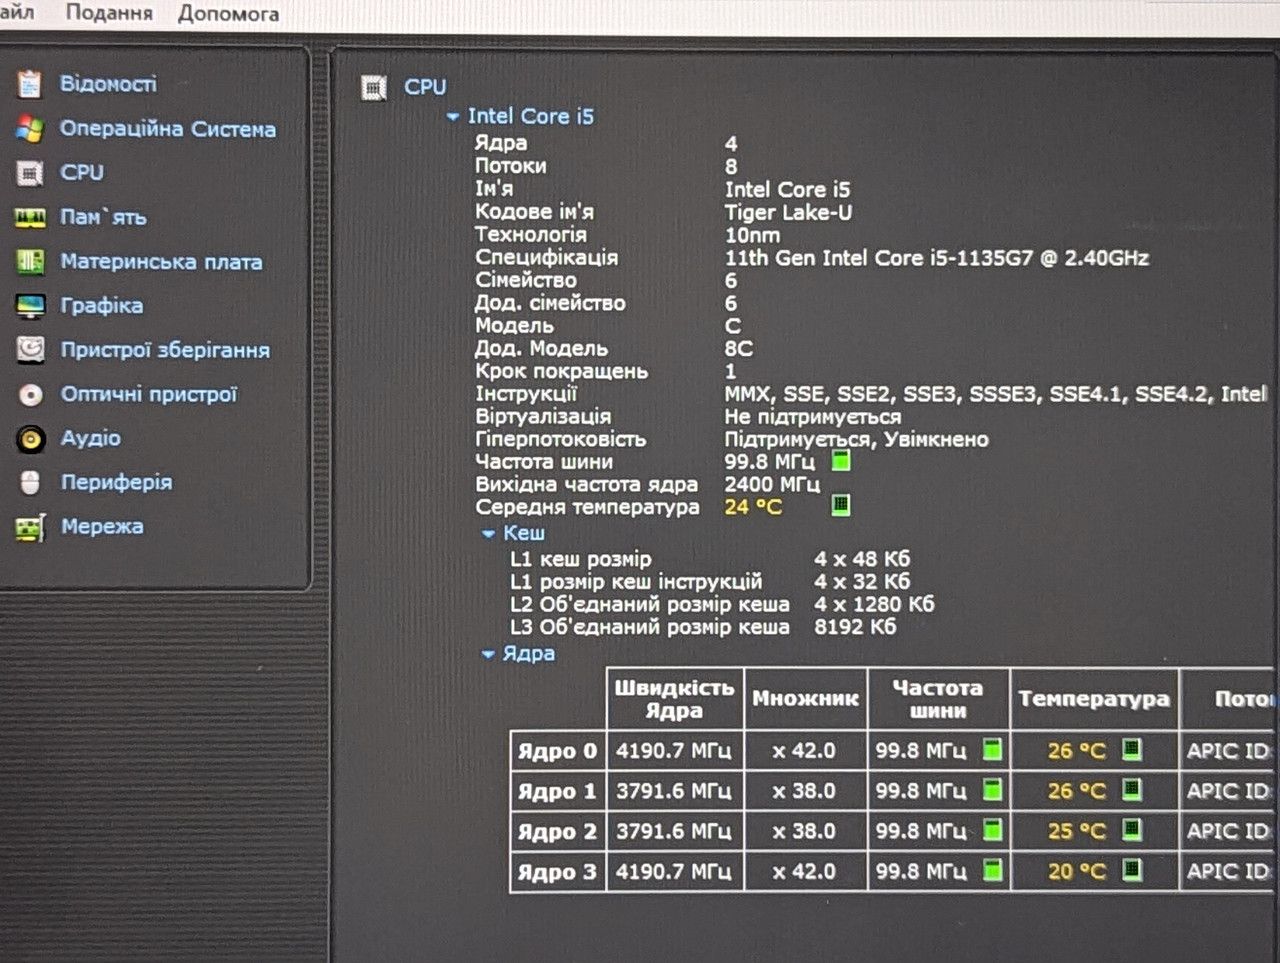Image resolution: width=1280 pixels, height=963 pixels.
Task: Open the Допомога menu
Action: click(x=228, y=13)
